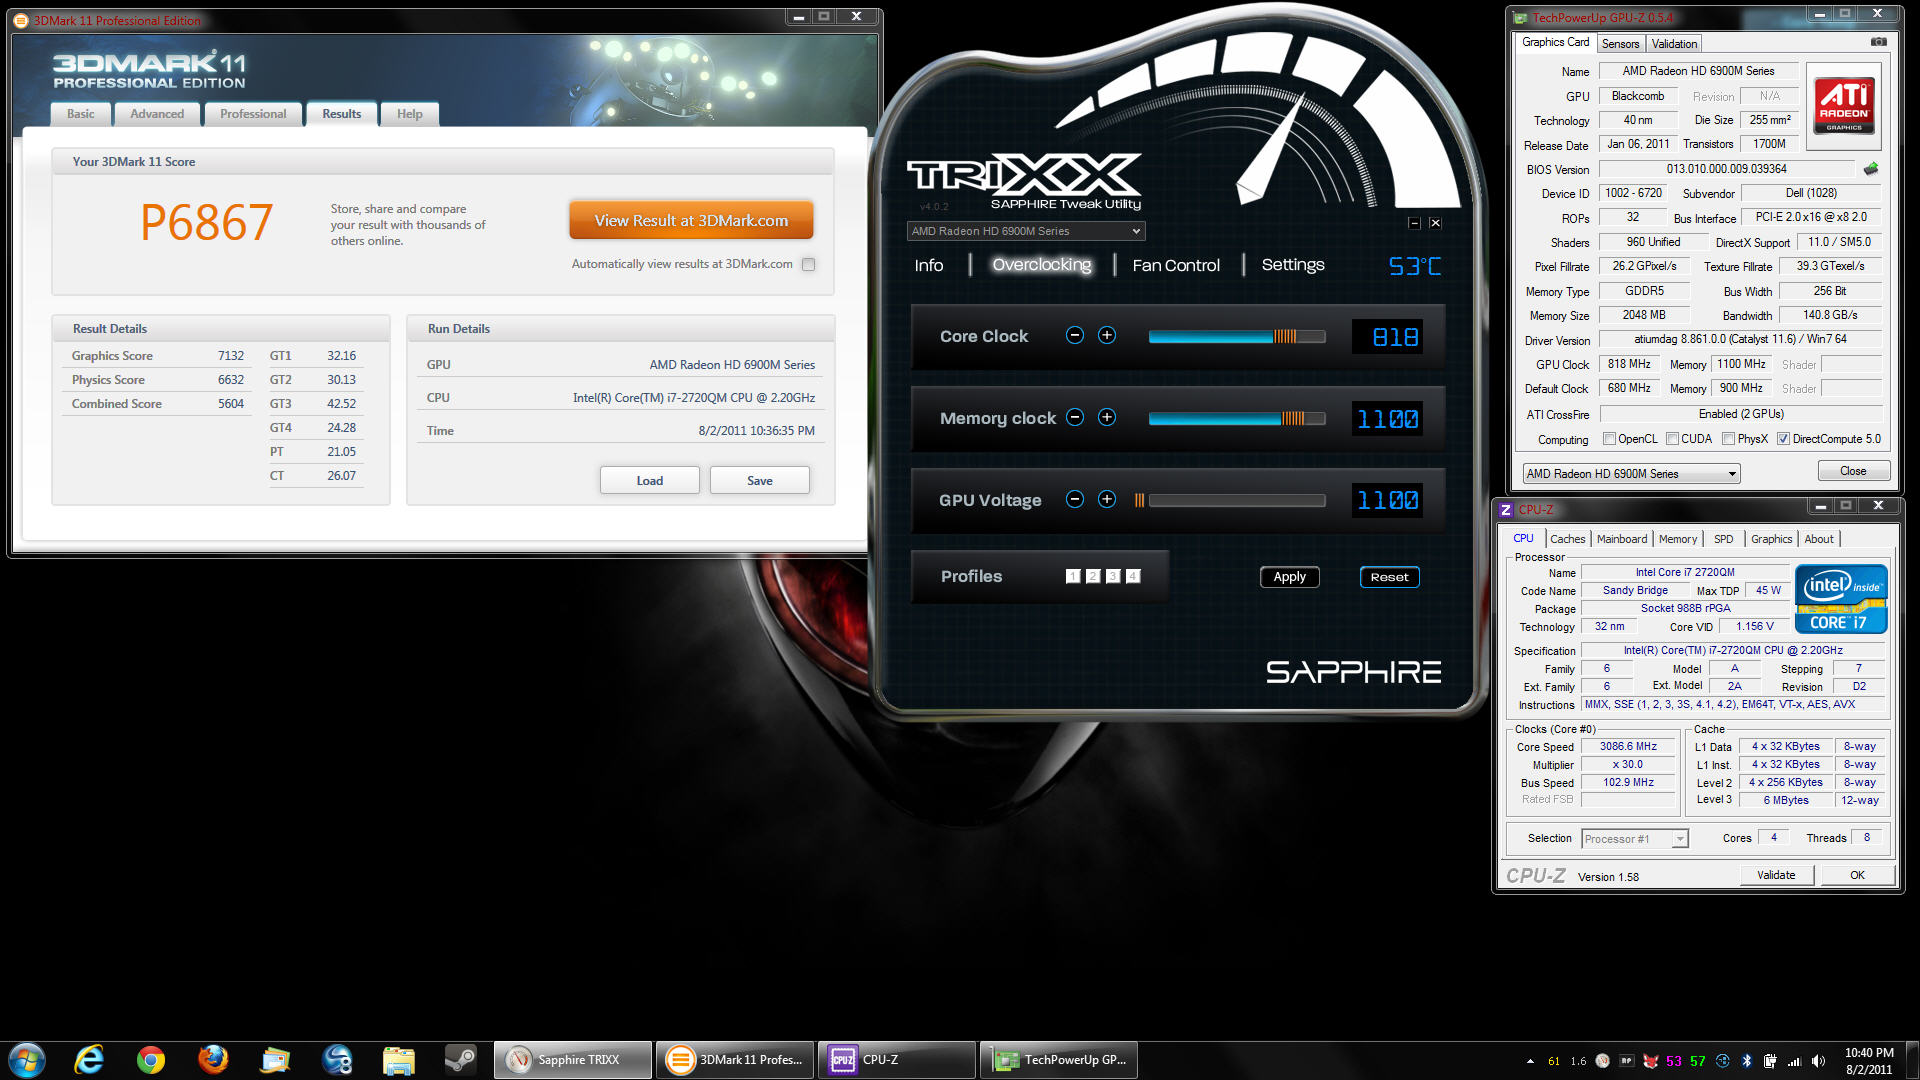Open CPU-Z processor Selection dropdown

(x=1635, y=839)
